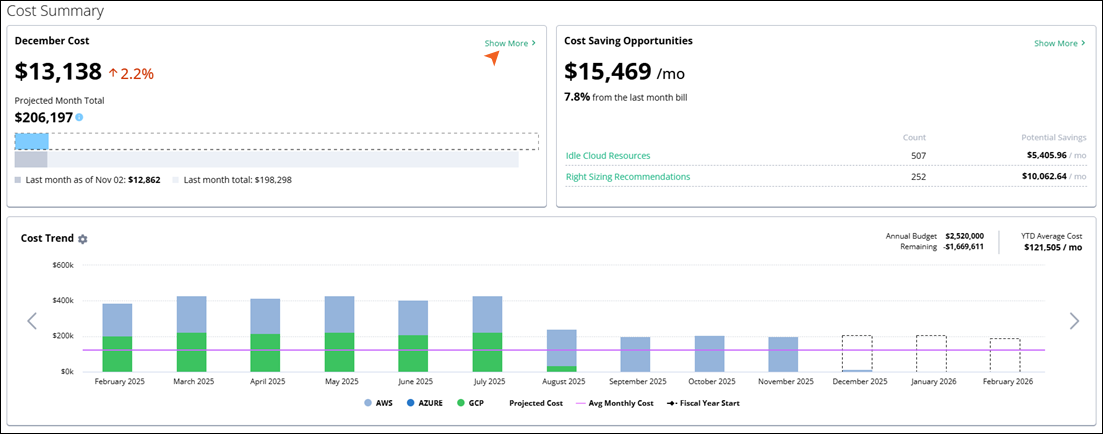Toggle Avg Monthly Cost legend line

[615, 404]
